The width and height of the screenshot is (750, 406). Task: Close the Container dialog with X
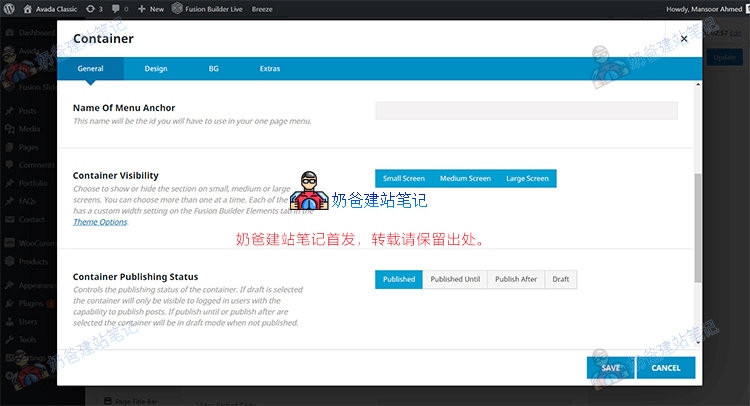(x=684, y=39)
